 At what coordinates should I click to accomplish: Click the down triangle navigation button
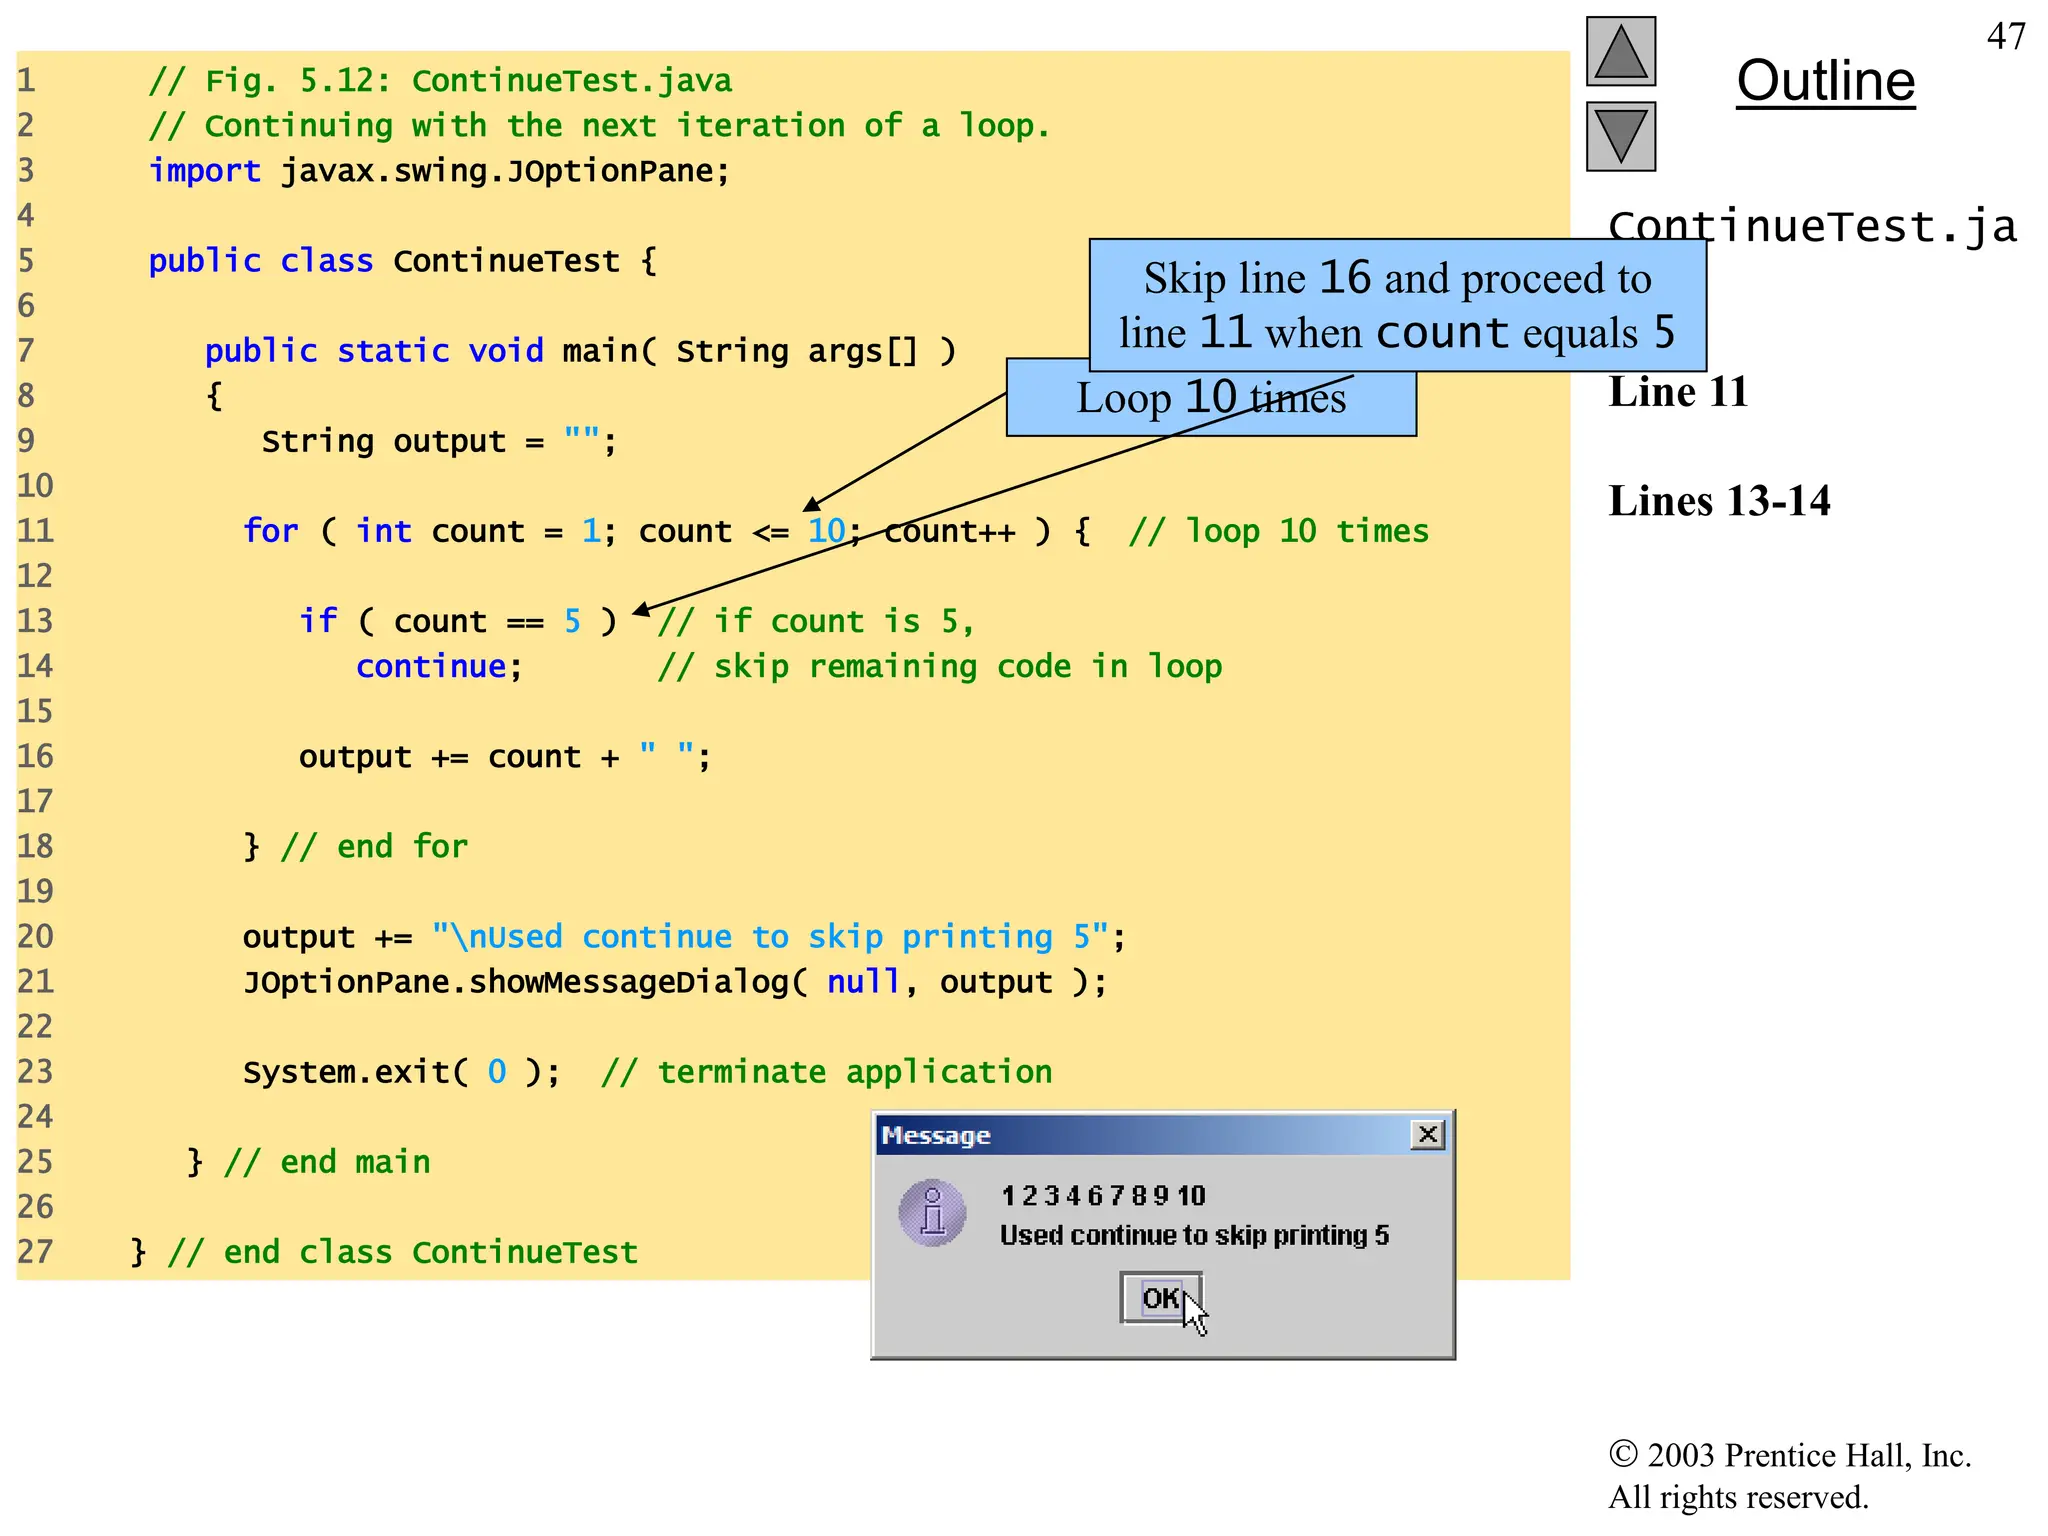(1620, 137)
